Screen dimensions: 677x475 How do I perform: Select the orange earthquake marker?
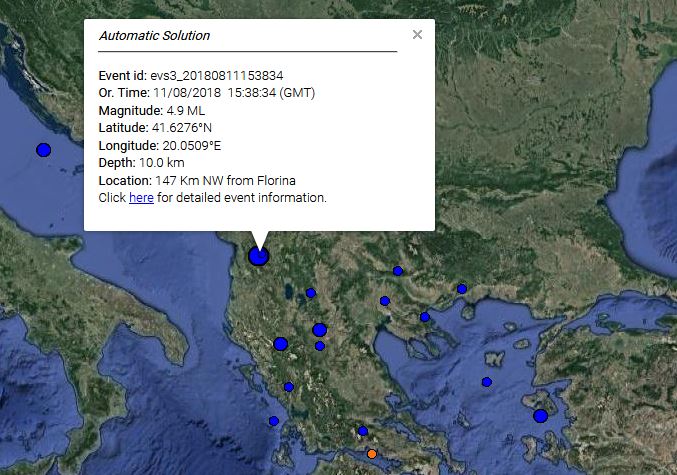372,454
